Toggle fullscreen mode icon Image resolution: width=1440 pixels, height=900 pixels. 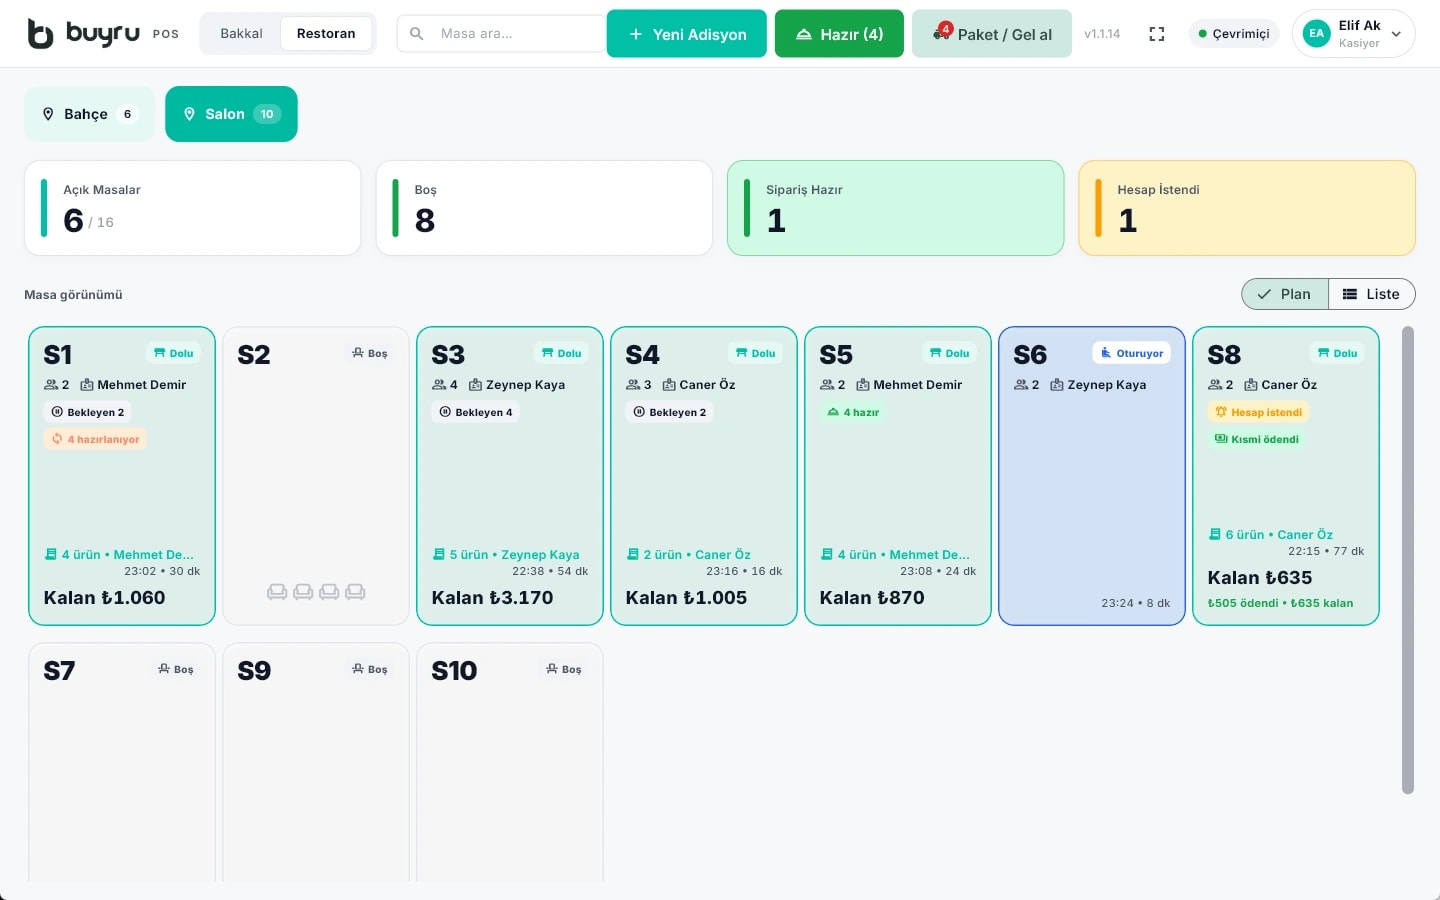[1157, 34]
